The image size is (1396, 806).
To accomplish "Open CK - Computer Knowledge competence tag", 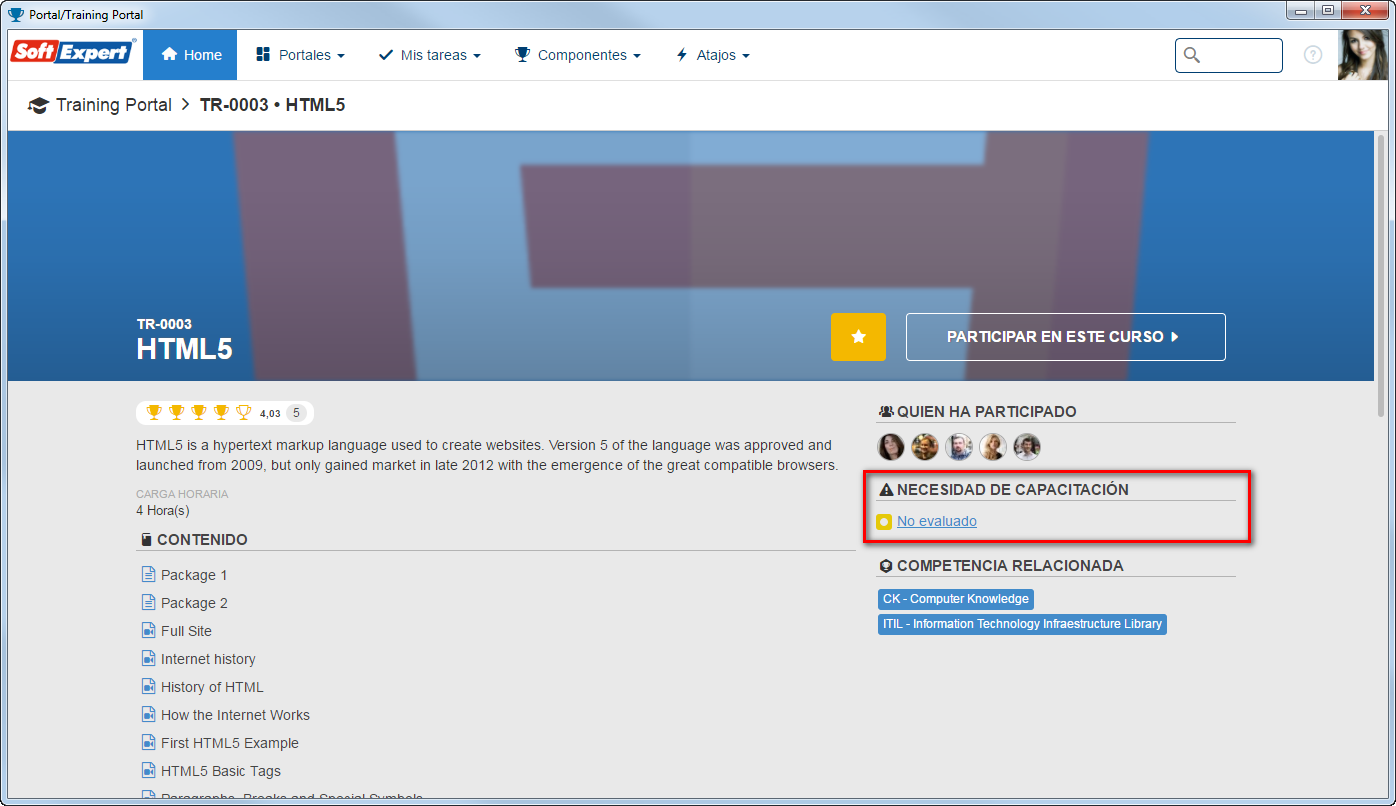I will (x=956, y=599).
